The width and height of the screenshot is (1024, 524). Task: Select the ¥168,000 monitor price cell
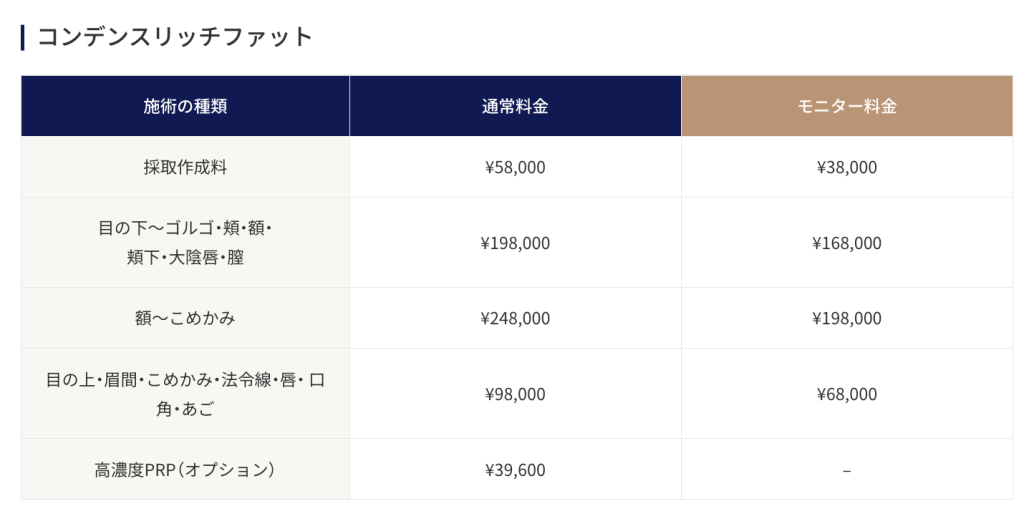tap(847, 243)
